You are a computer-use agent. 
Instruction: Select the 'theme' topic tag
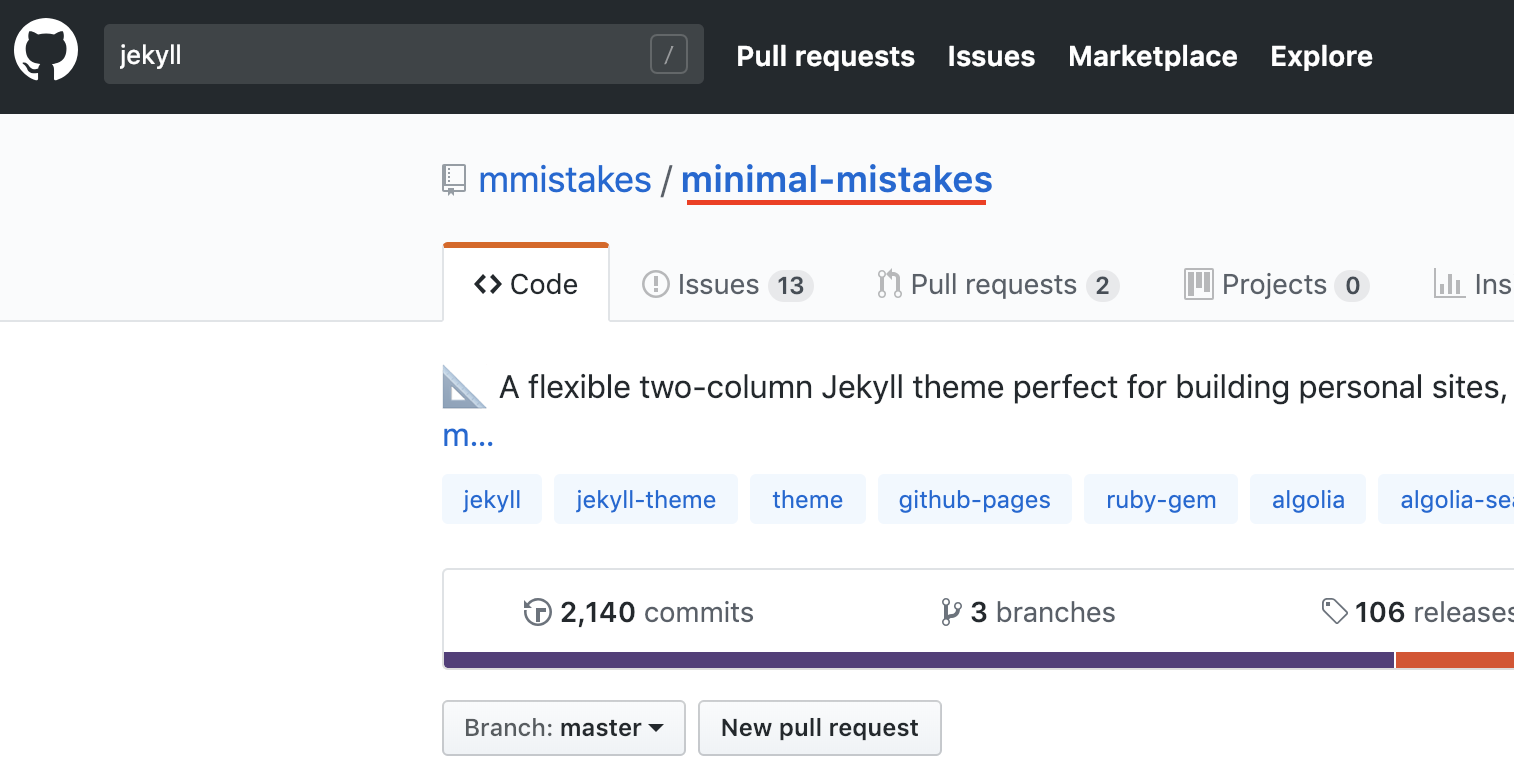[807, 499]
